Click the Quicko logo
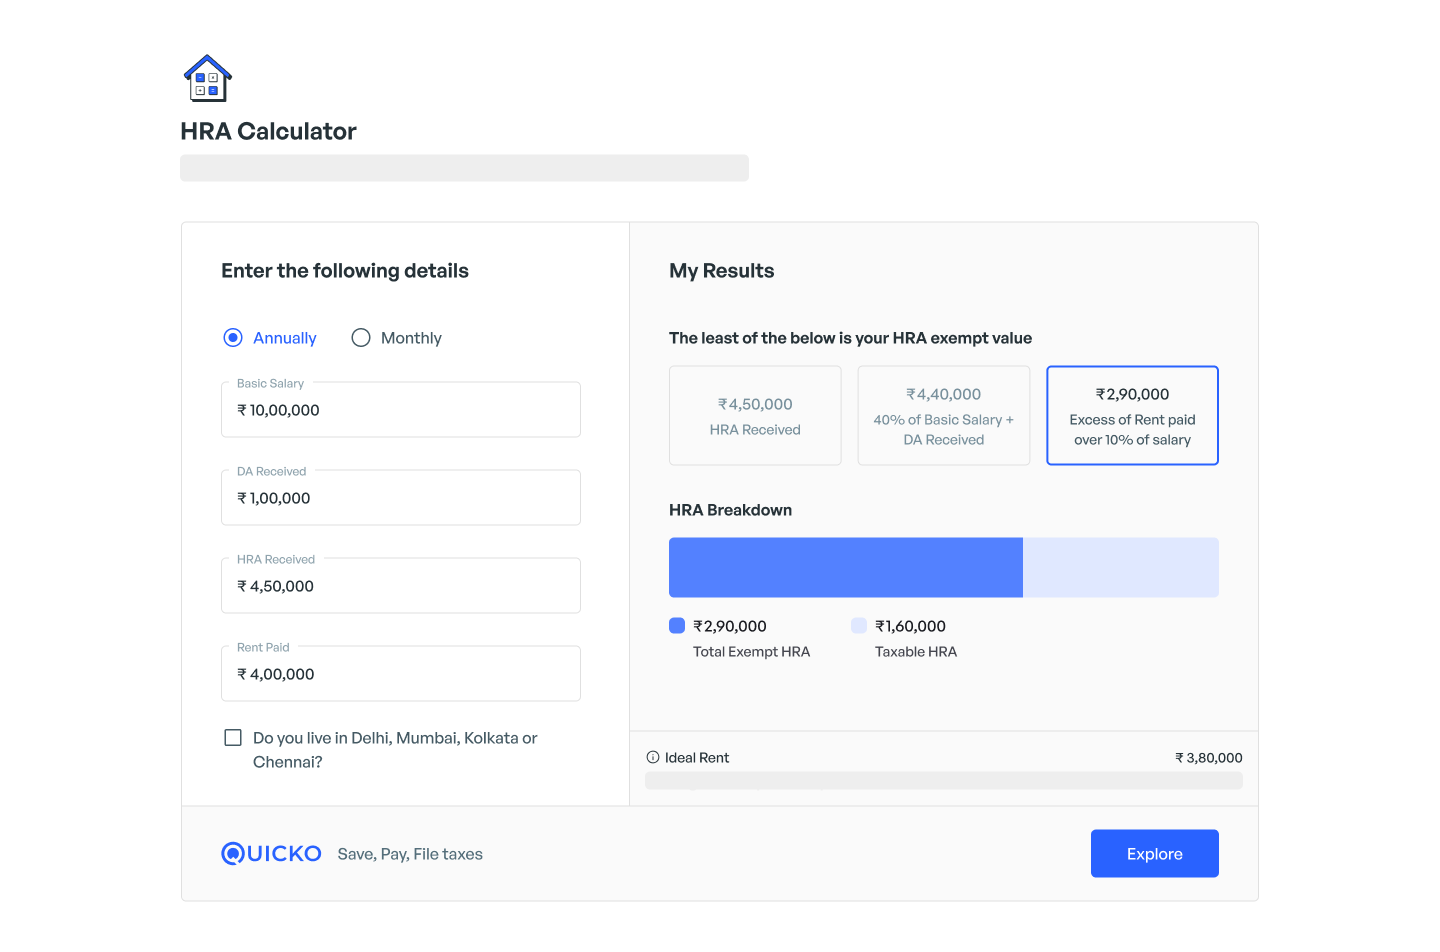 [x=271, y=853]
